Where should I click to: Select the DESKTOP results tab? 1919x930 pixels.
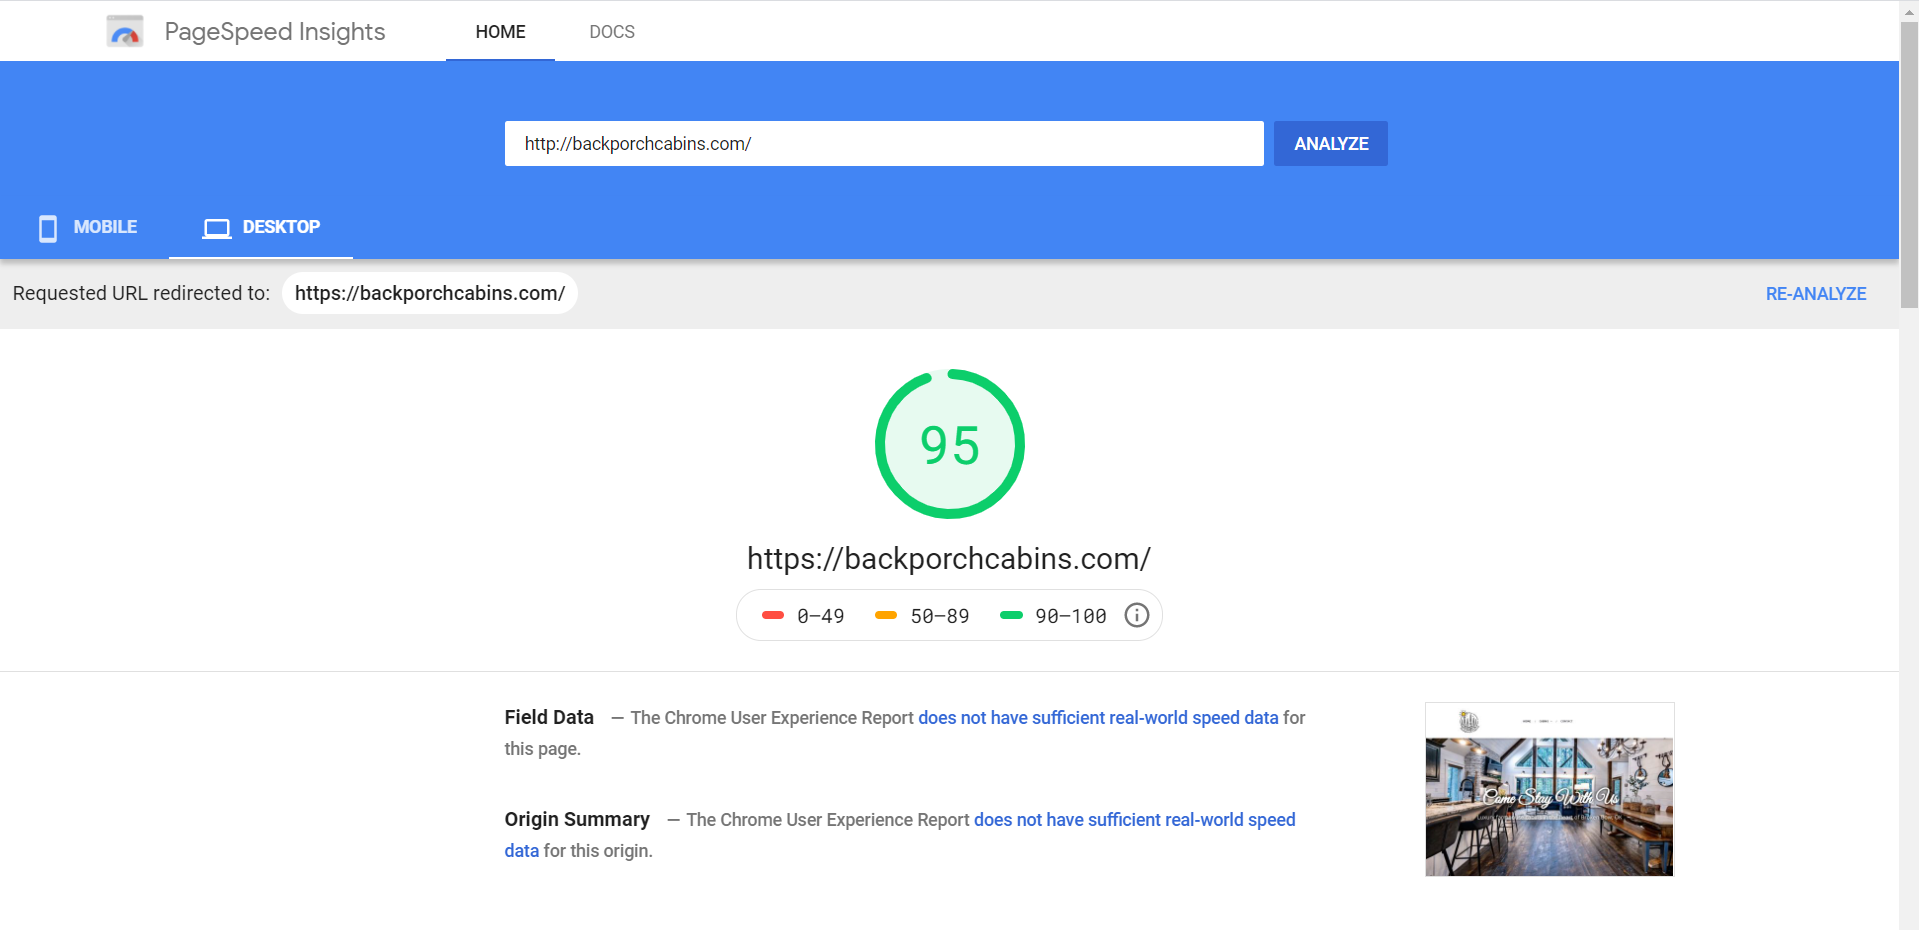[261, 228]
